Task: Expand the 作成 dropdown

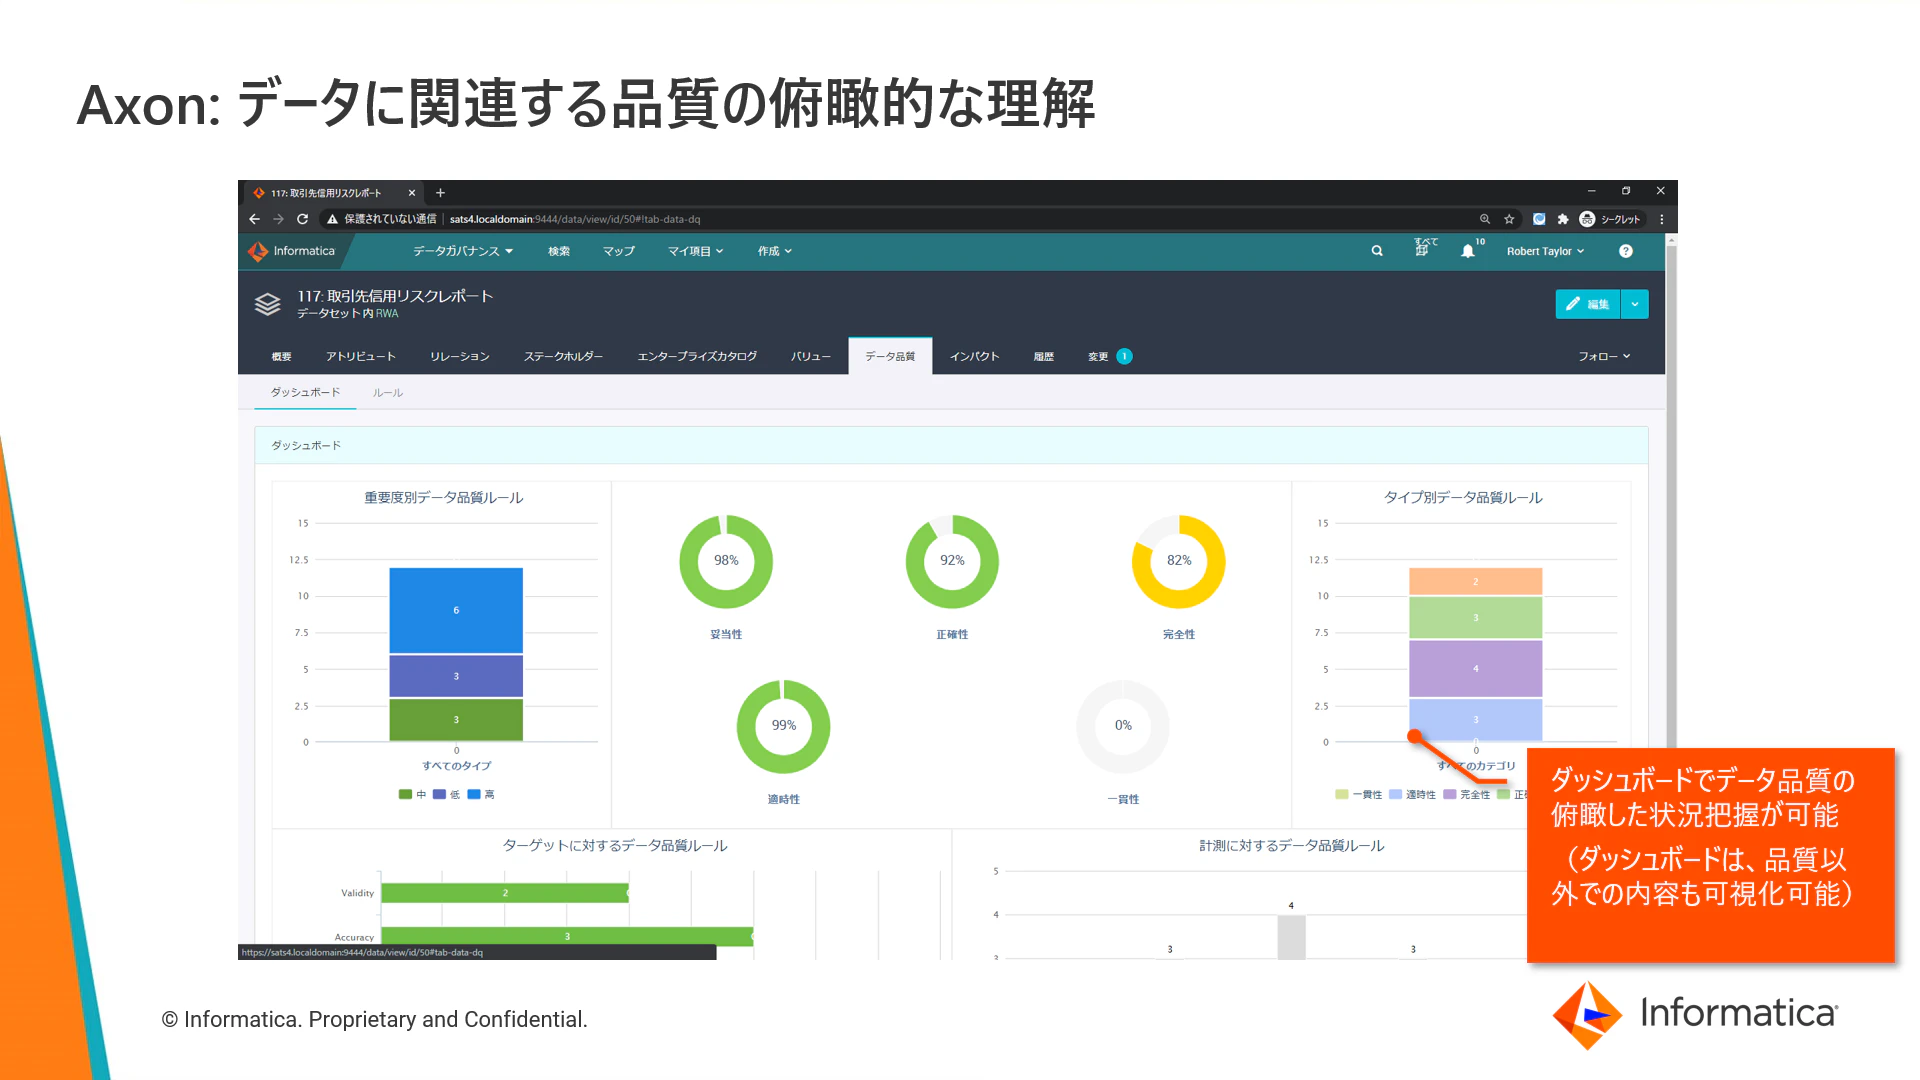Action: click(774, 251)
